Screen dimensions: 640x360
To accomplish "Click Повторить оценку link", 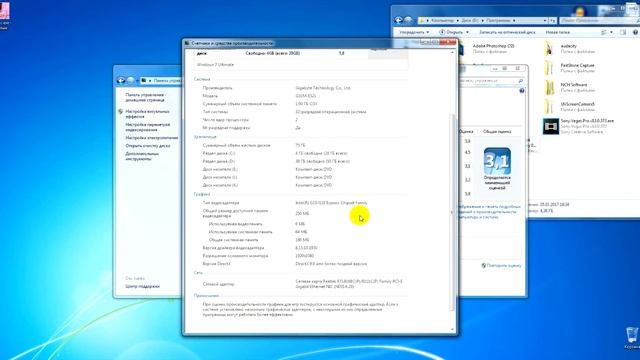I will click(x=504, y=266).
